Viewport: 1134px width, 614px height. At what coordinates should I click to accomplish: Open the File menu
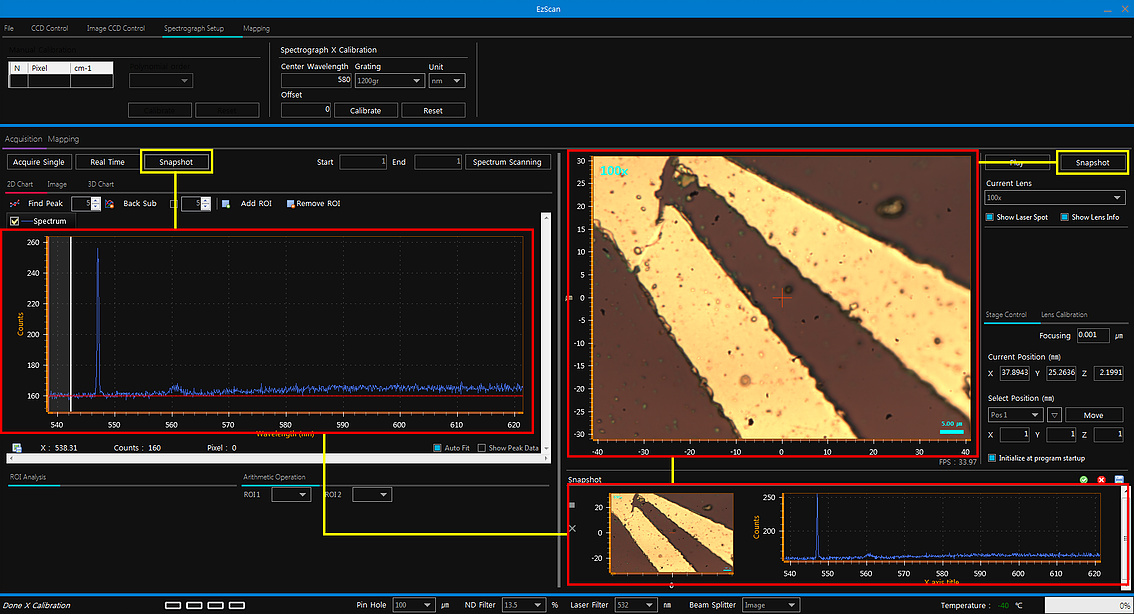(9, 28)
